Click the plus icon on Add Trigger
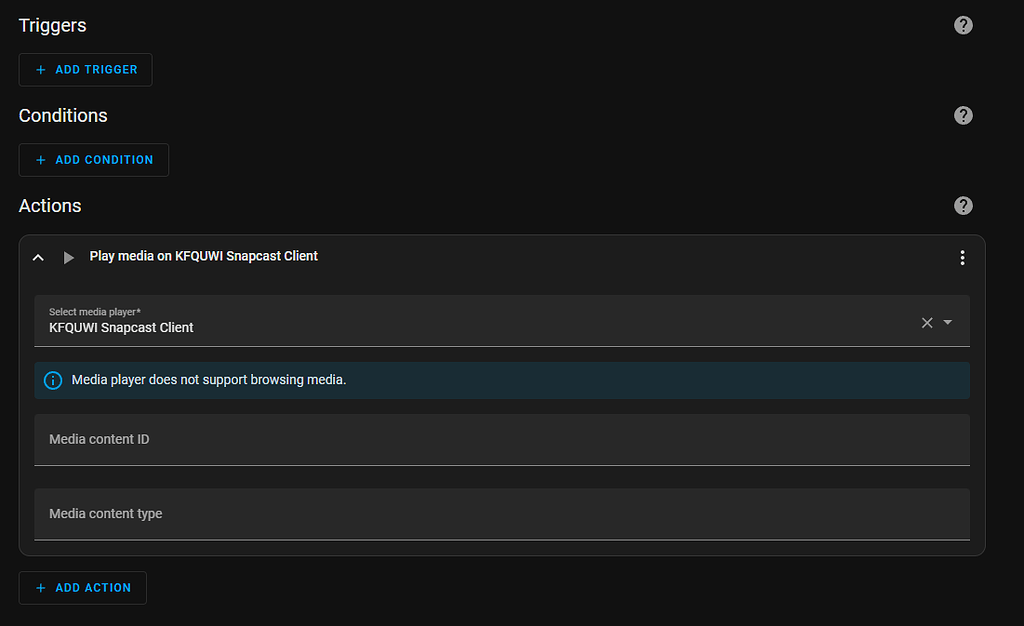The height and width of the screenshot is (626, 1024). (41, 70)
